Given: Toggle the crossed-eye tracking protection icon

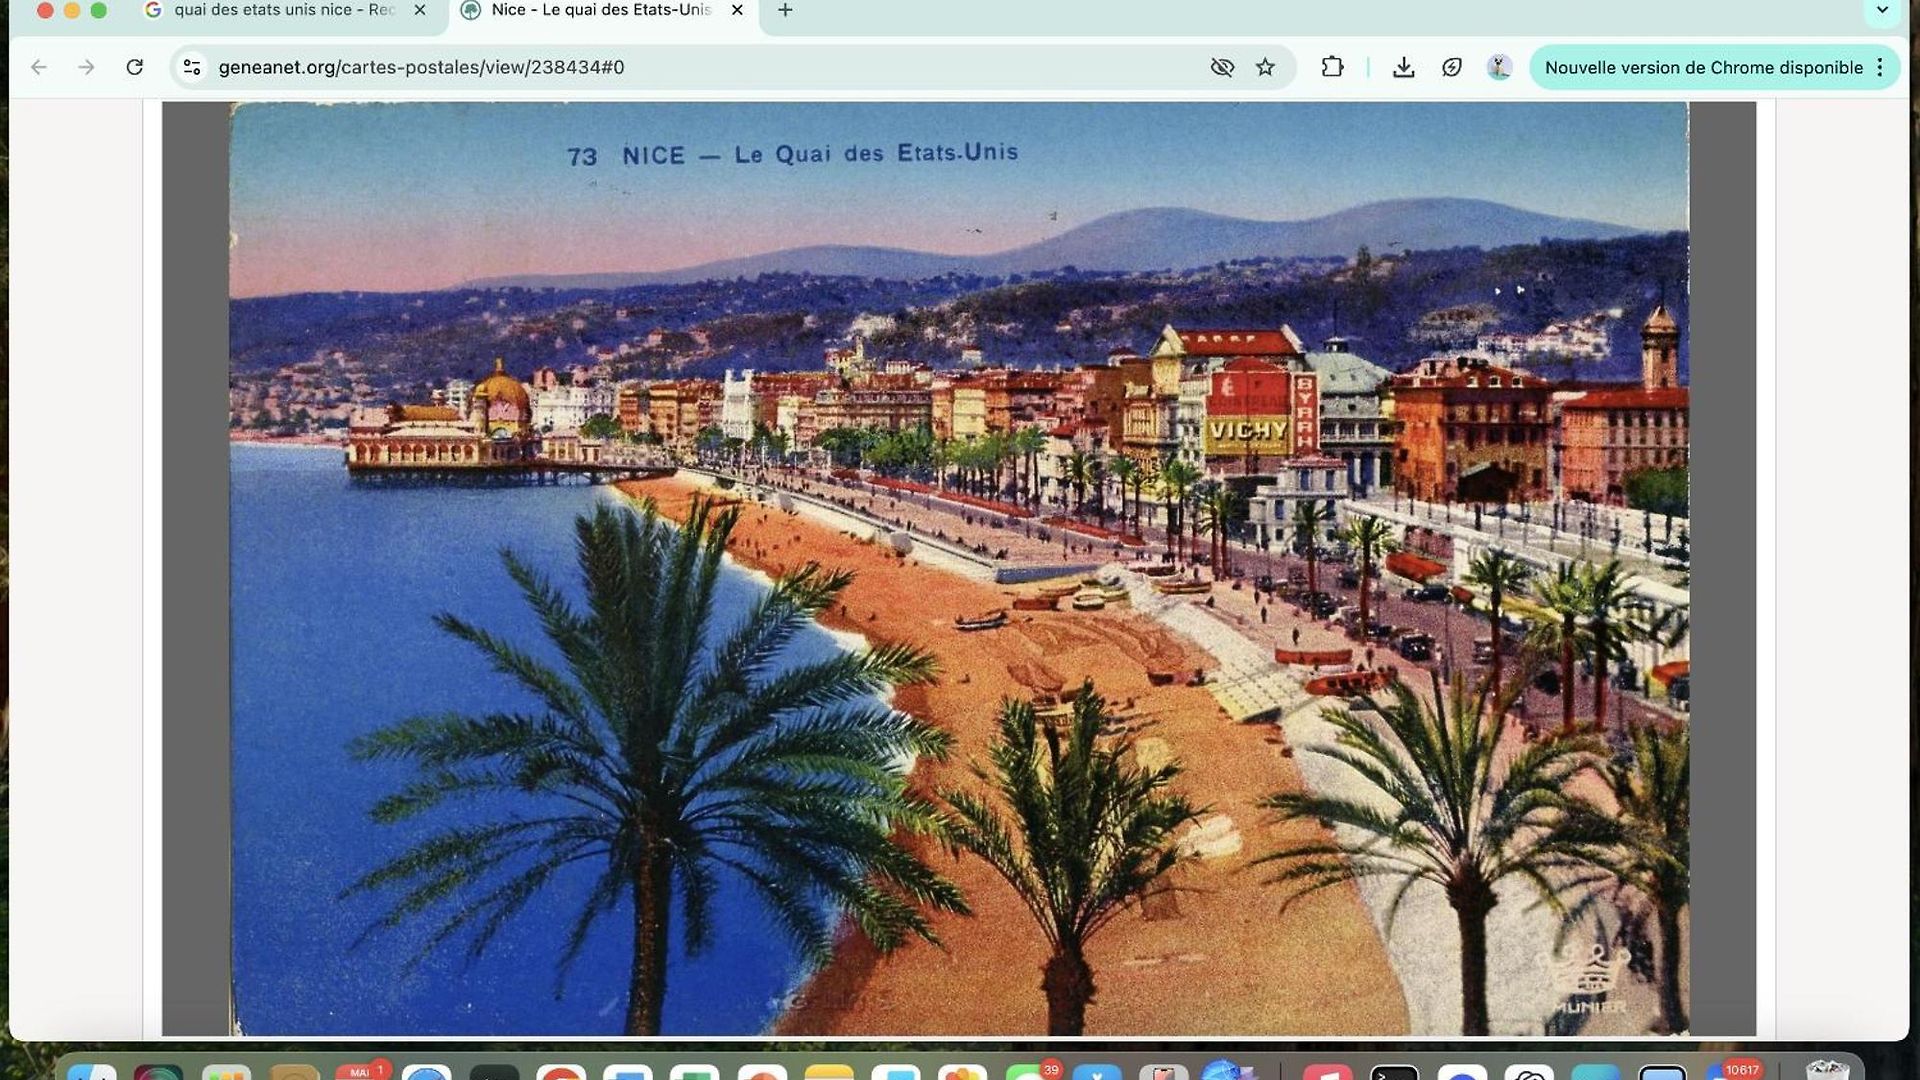Looking at the screenshot, I should 1222,67.
